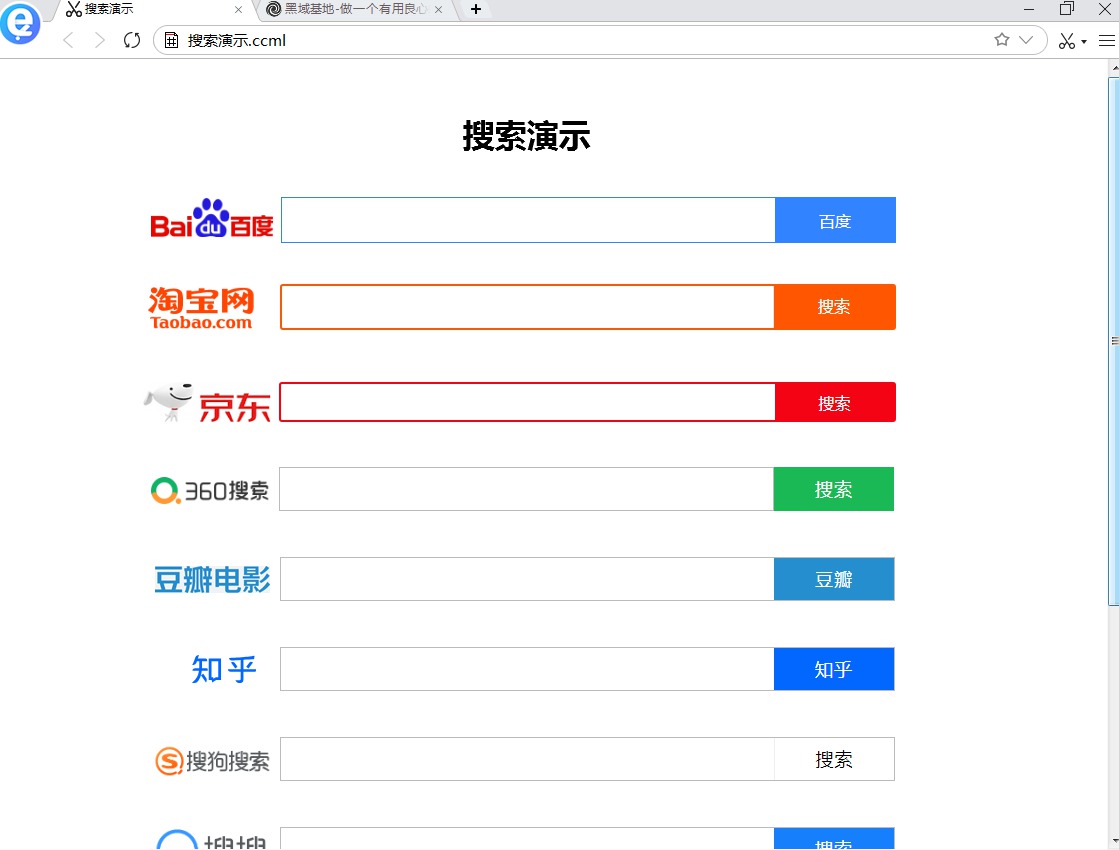Minimize the browser window
The image size is (1119, 850).
tap(1029, 9)
